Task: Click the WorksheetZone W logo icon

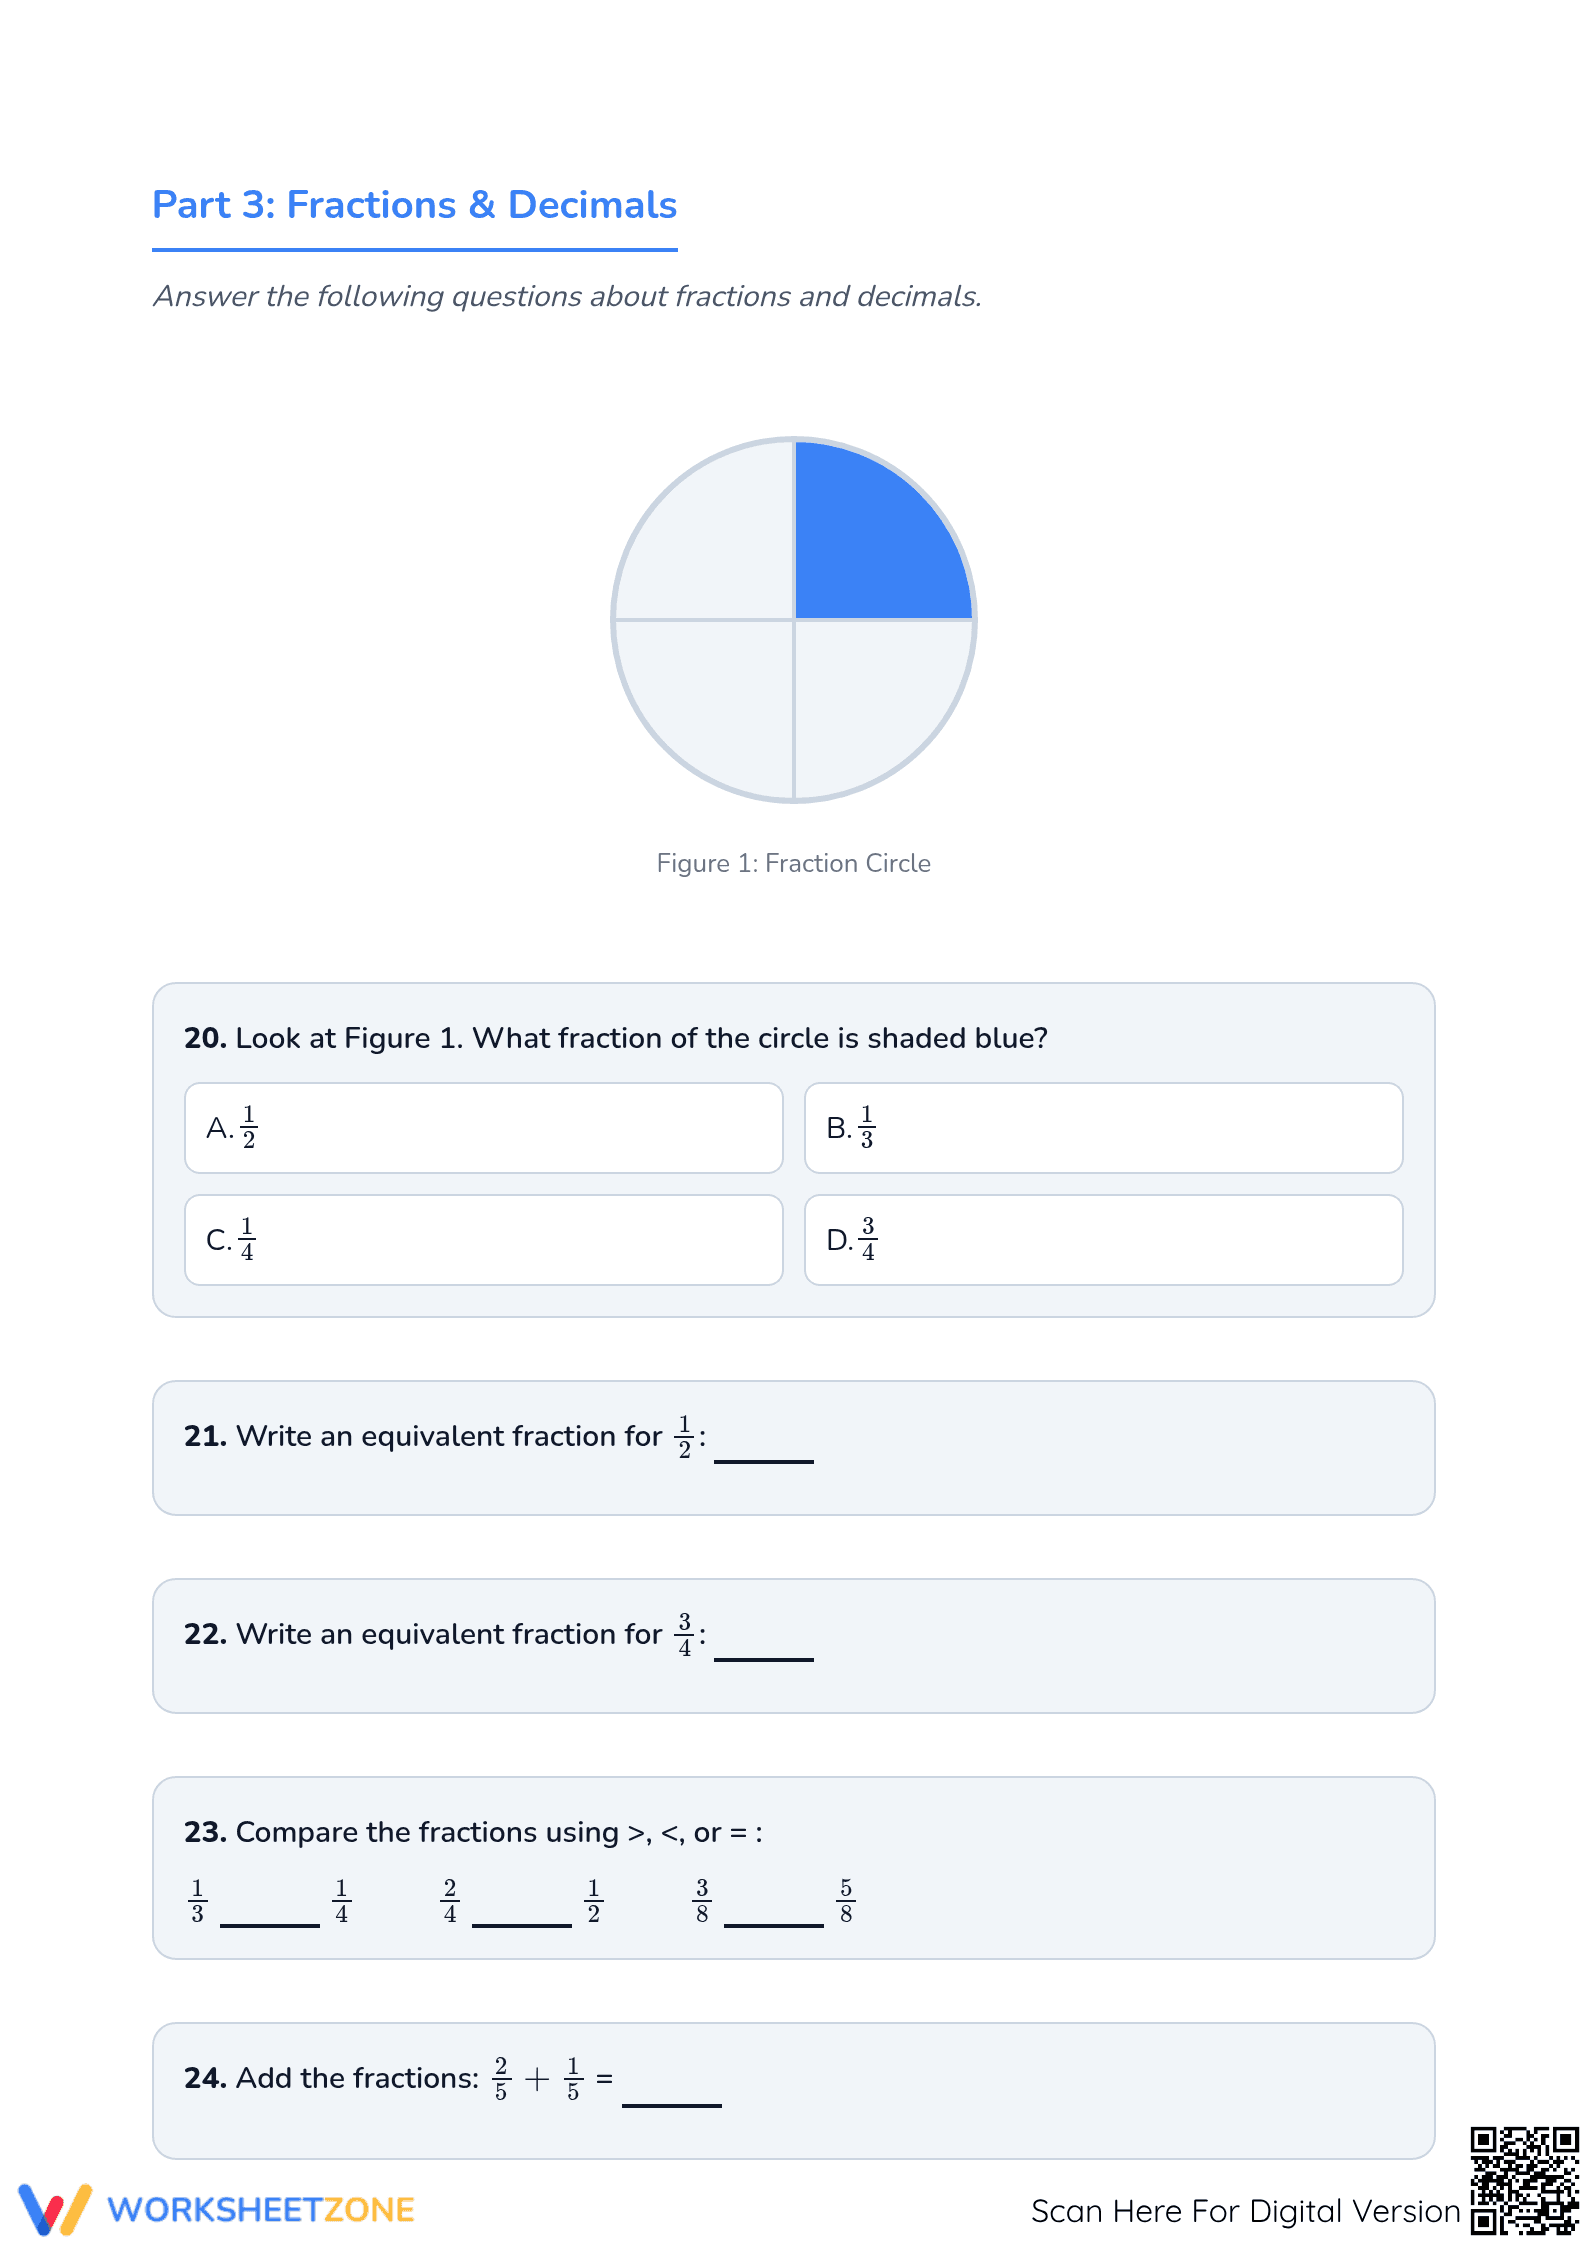Action: [x=55, y=2209]
